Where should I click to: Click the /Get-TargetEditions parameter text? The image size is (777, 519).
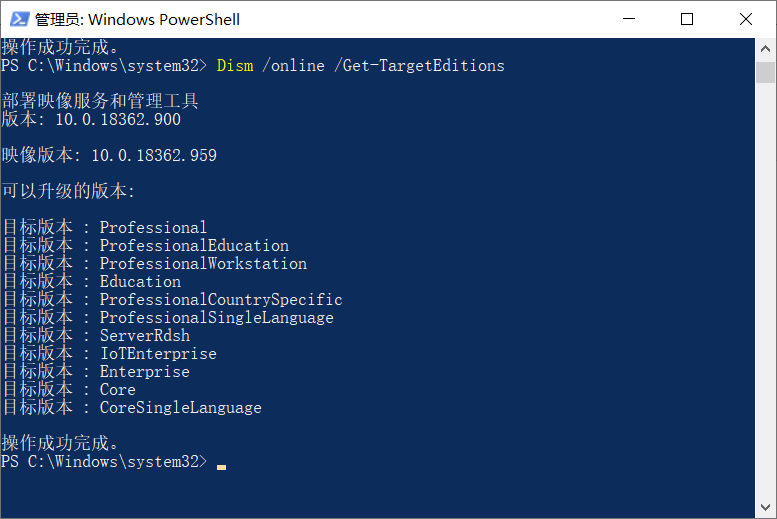click(x=419, y=65)
